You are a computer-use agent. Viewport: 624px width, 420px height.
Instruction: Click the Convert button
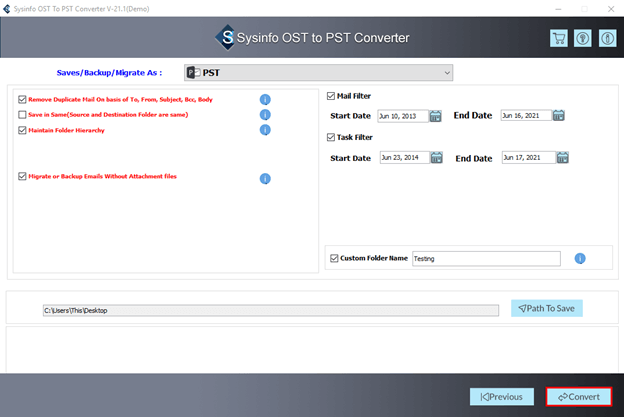click(579, 397)
